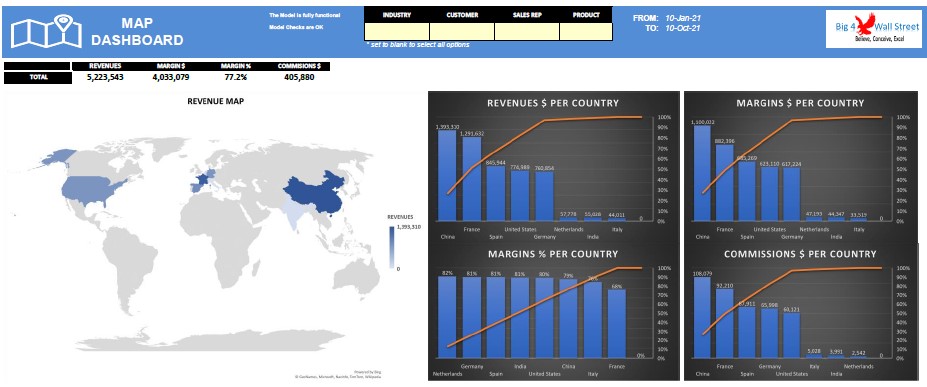Click the 108,079 label in Commissions chart
This screenshot has width=927, height=387.
click(x=702, y=273)
